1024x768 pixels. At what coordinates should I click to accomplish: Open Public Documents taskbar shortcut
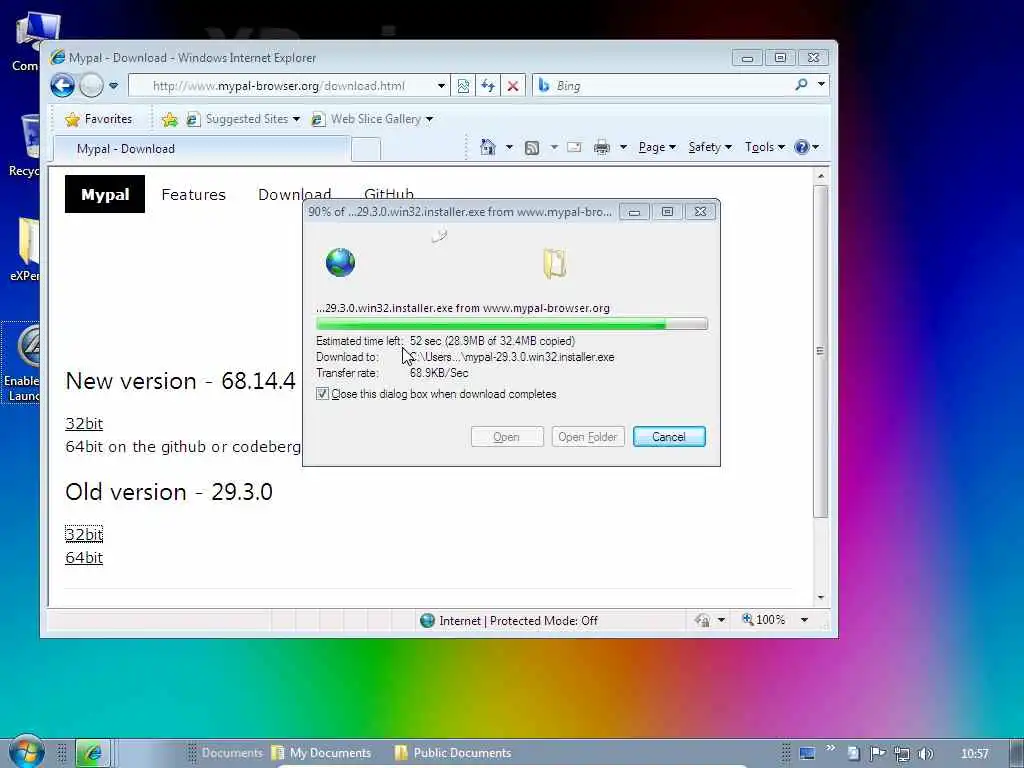click(x=453, y=753)
